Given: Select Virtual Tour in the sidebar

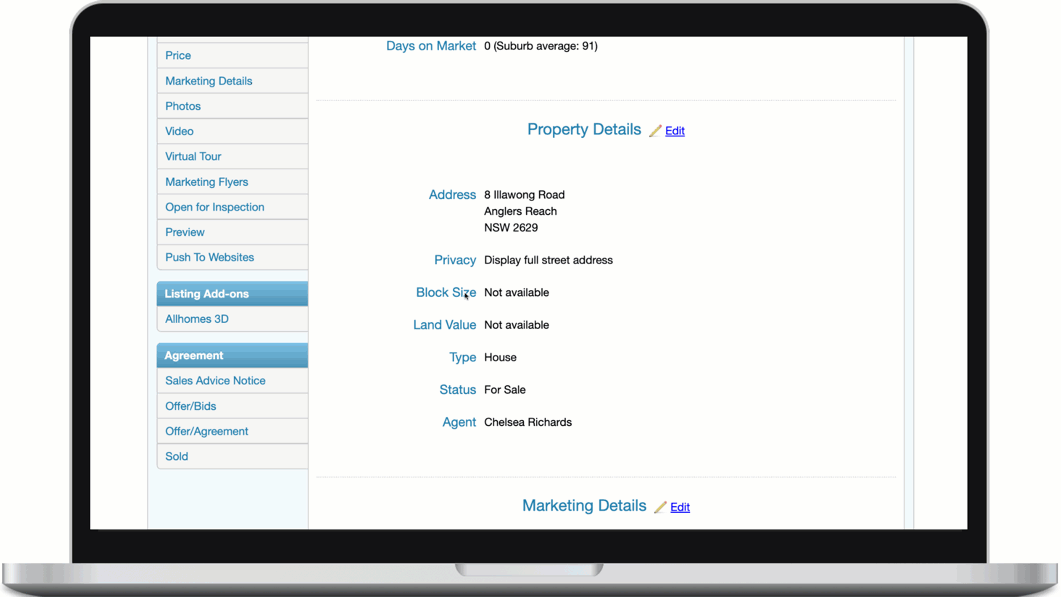Looking at the screenshot, I should coord(193,156).
